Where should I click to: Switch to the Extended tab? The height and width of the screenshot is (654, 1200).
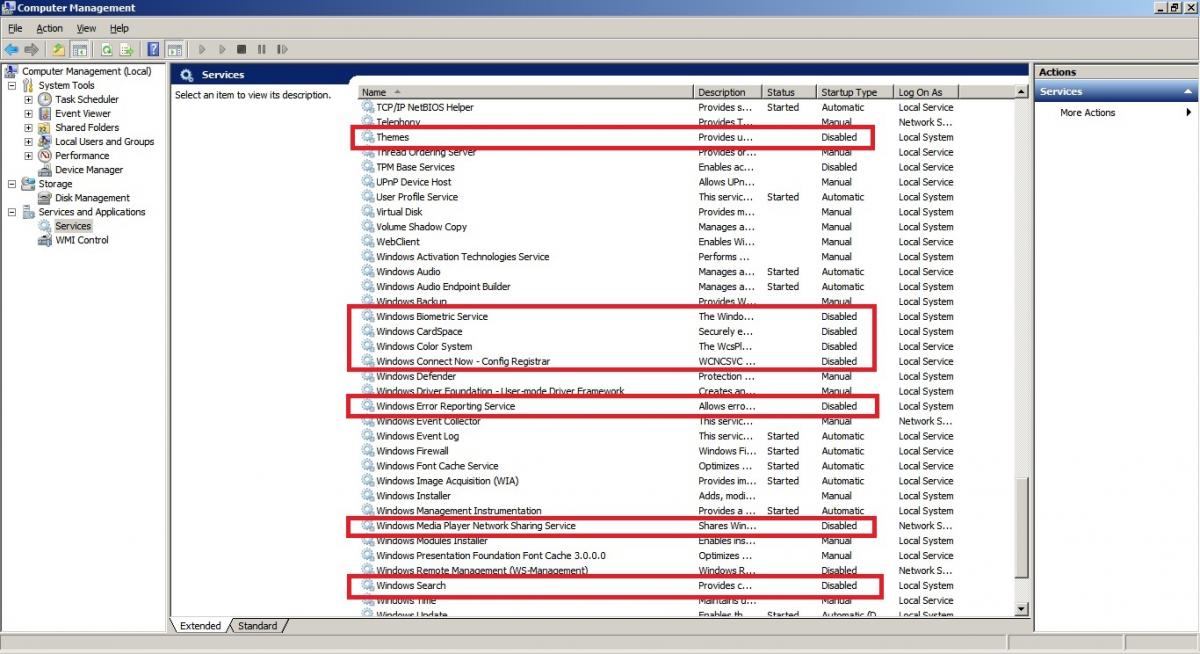pyautogui.click(x=200, y=626)
